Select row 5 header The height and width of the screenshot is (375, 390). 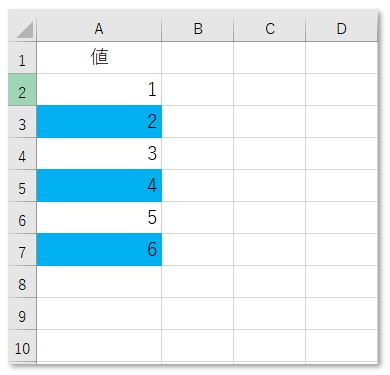[22, 186]
